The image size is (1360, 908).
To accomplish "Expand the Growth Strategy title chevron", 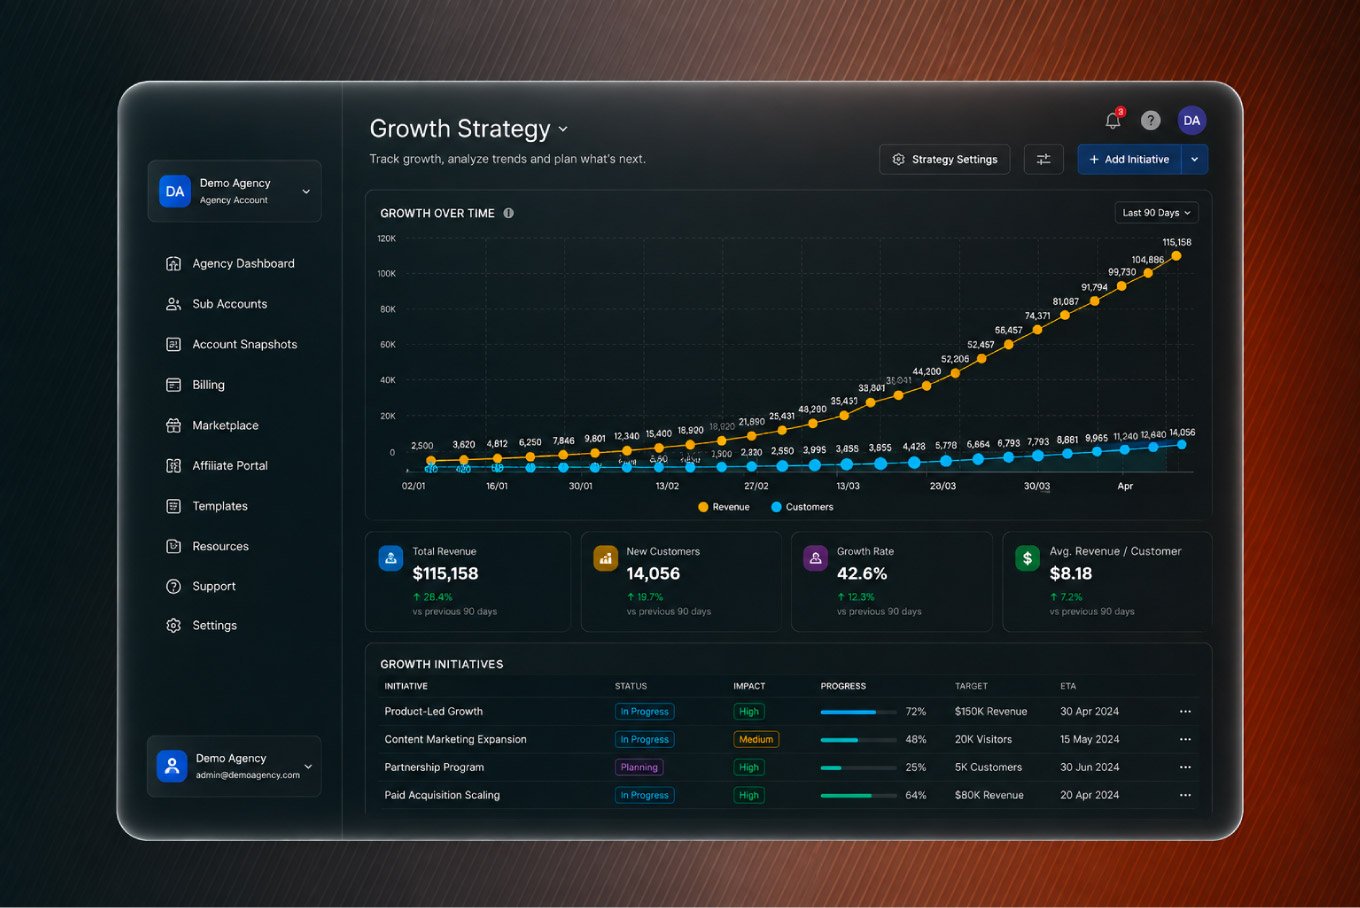I will point(563,129).
